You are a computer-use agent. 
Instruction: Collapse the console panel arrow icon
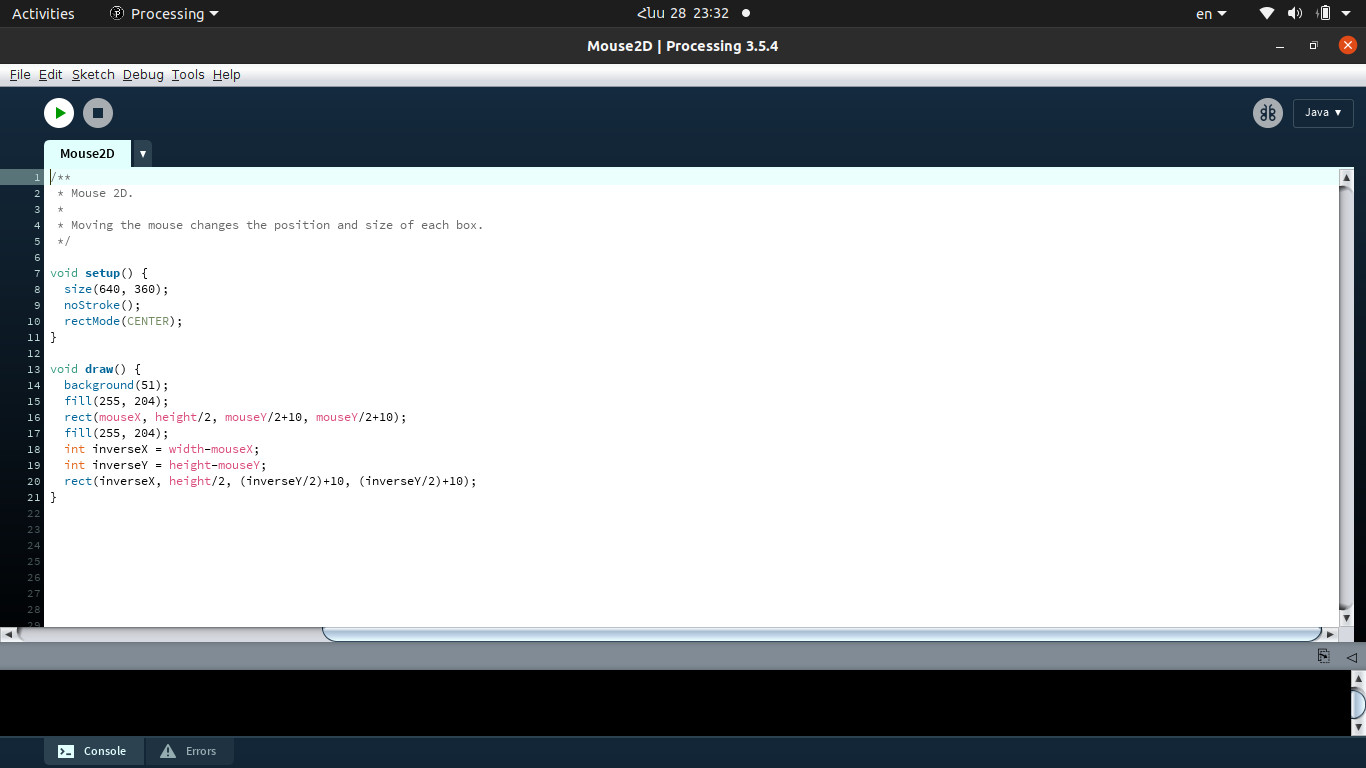[1352, 657]
